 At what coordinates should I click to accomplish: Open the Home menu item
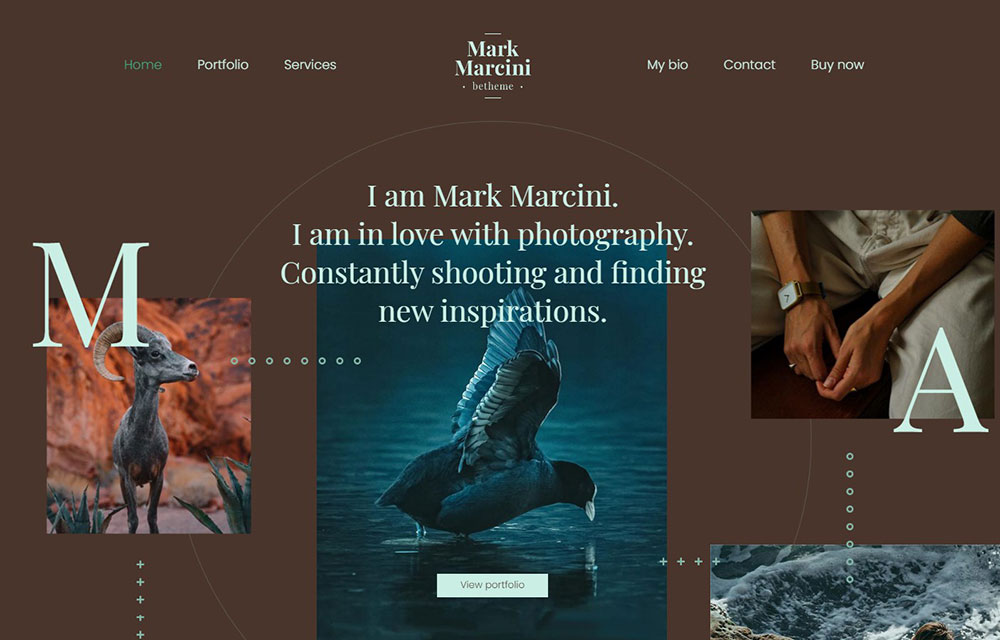coord(143,64)
